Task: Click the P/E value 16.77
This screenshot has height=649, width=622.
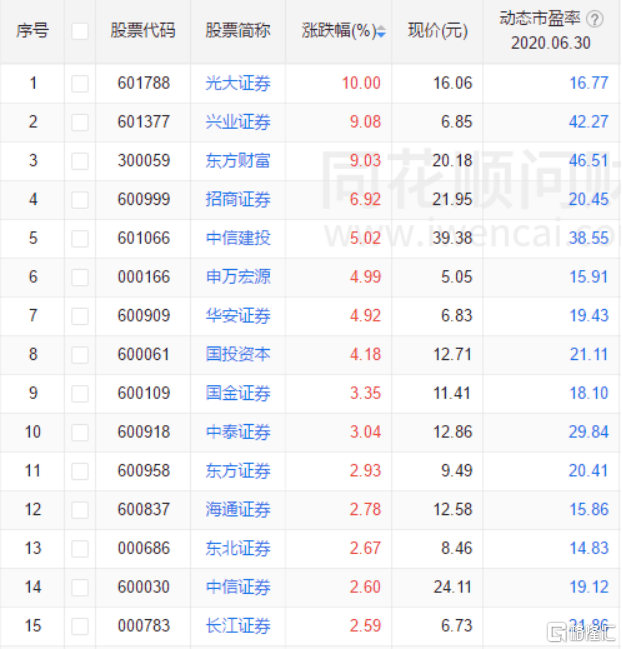Action: pyautogui.click(x=589, y=83)
